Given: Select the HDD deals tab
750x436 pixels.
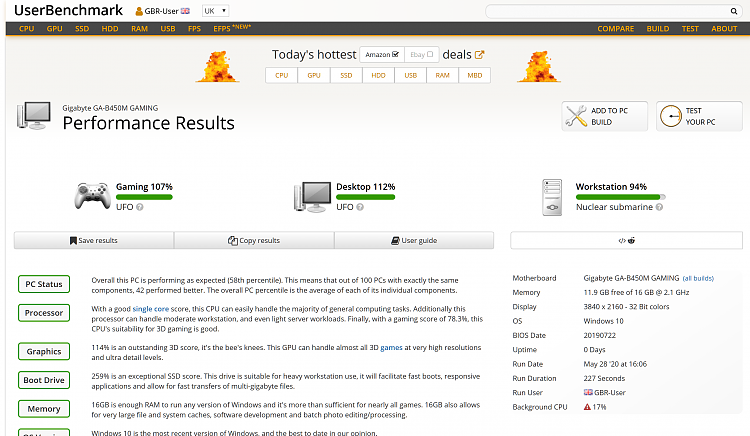Looking at the screenshot, I should pos(378,76).
